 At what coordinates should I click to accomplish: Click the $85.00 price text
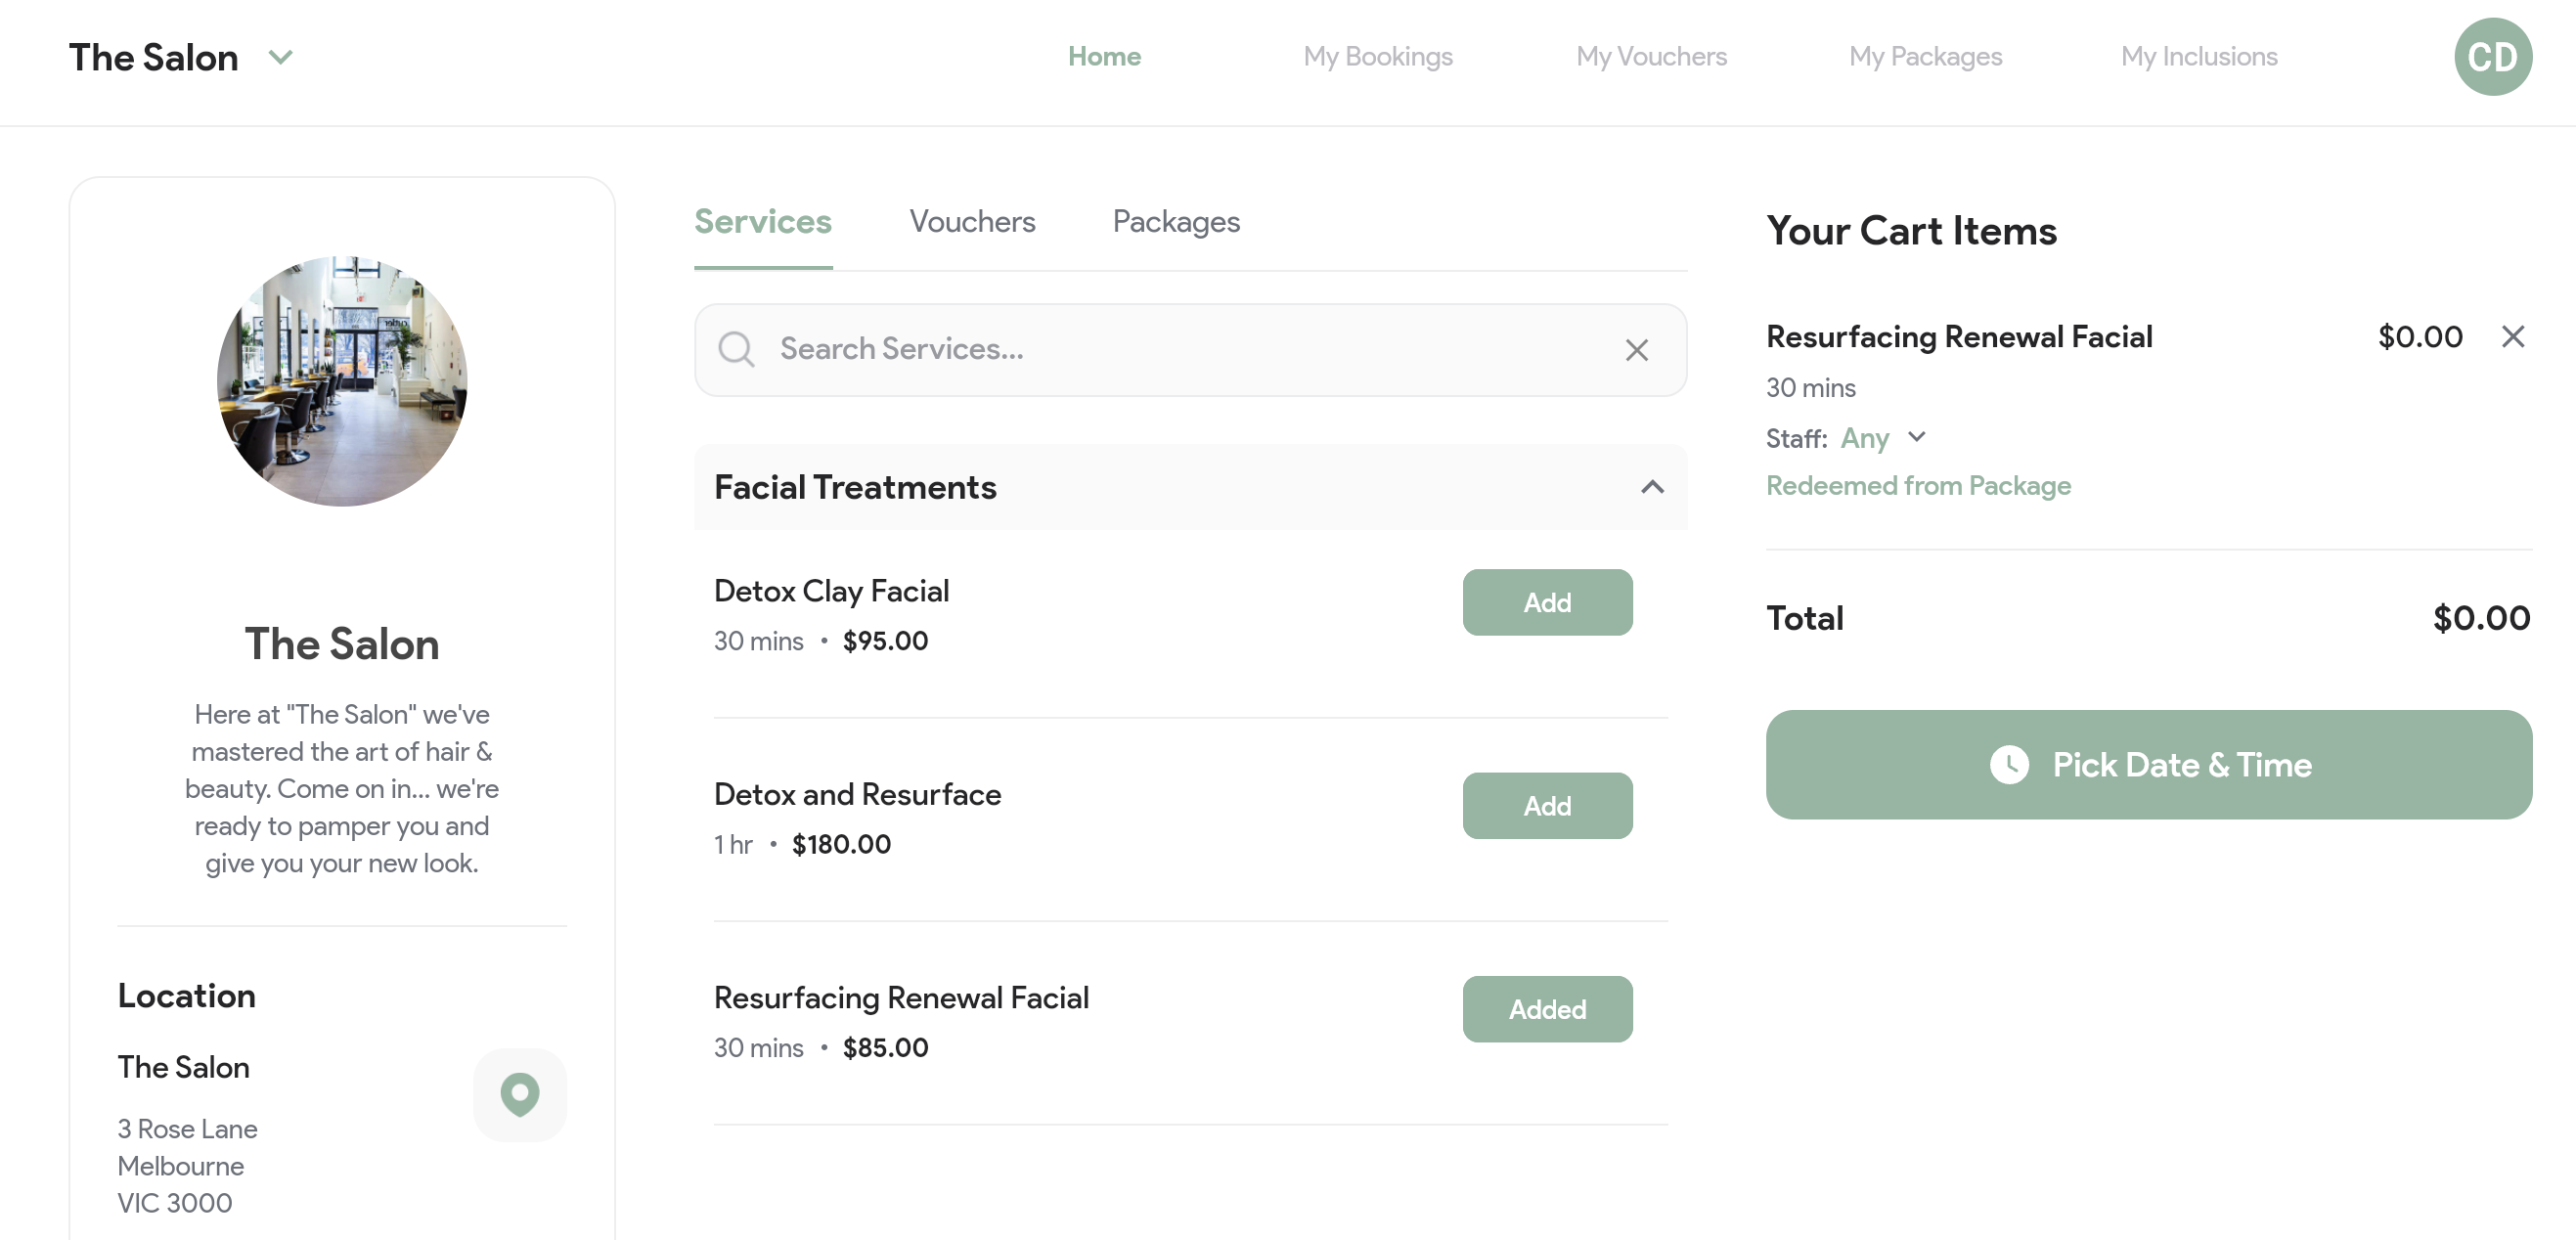tap(885, 1048)
